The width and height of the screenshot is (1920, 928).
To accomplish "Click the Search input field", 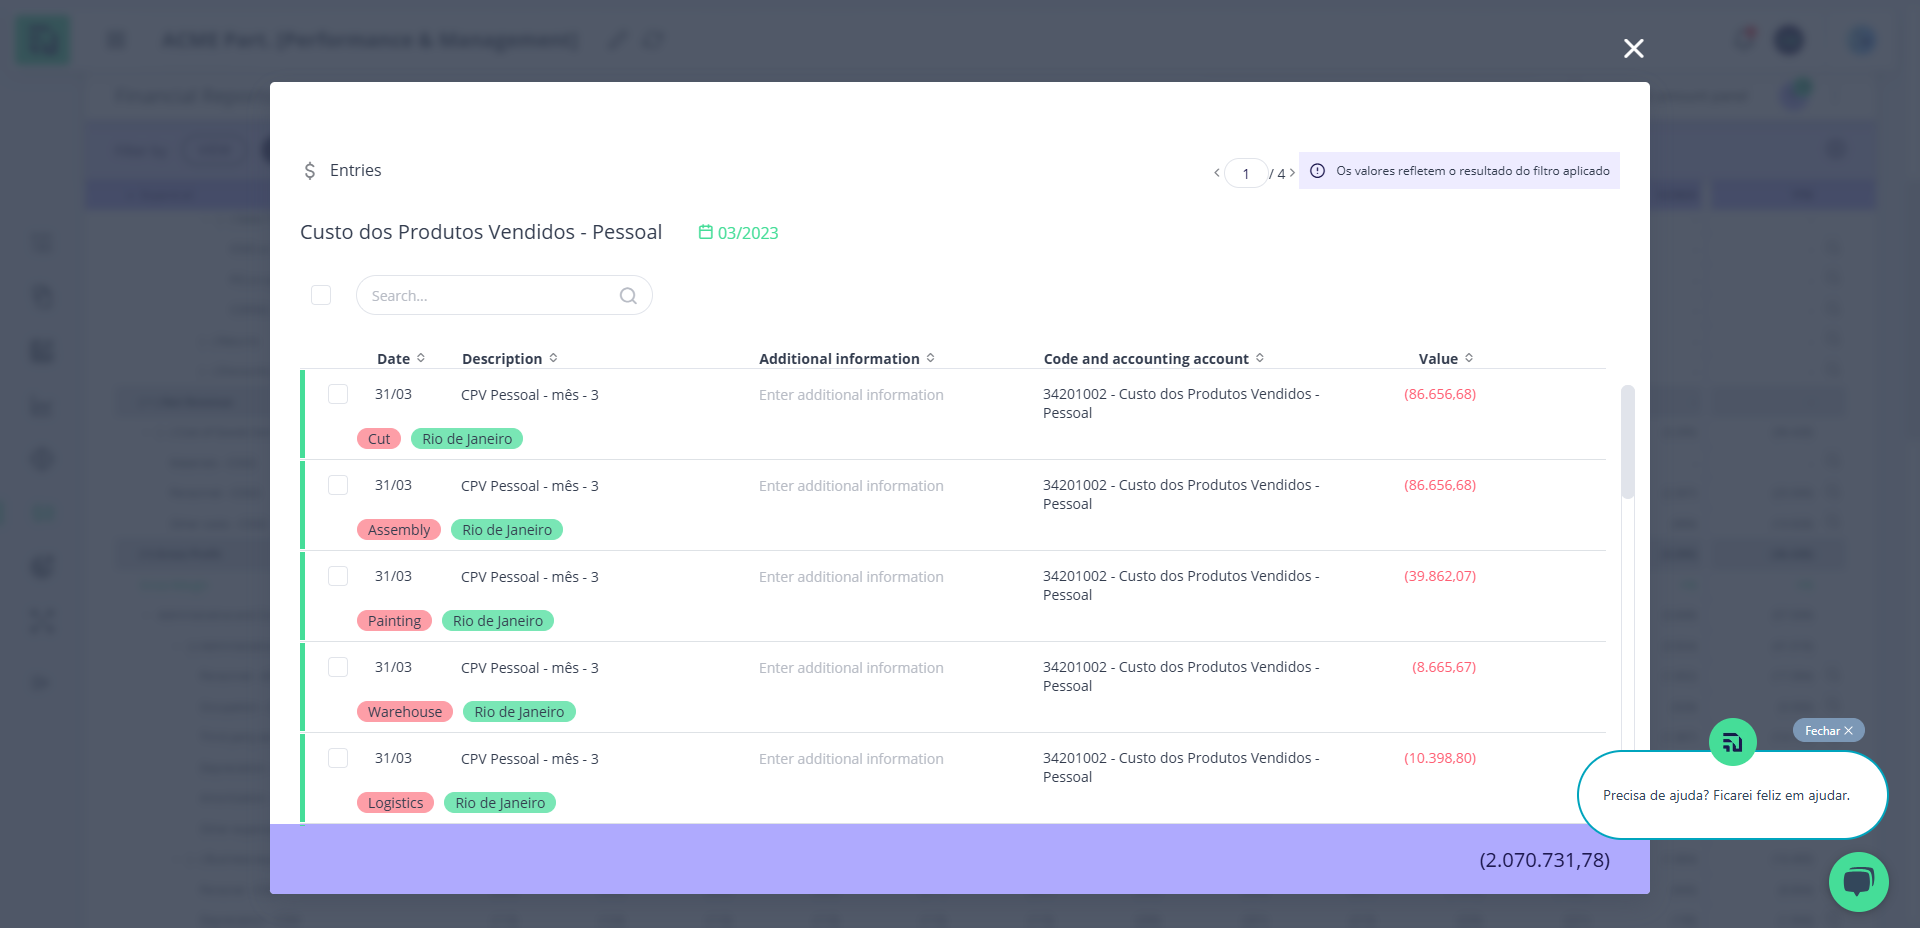I will pos(504,295).
